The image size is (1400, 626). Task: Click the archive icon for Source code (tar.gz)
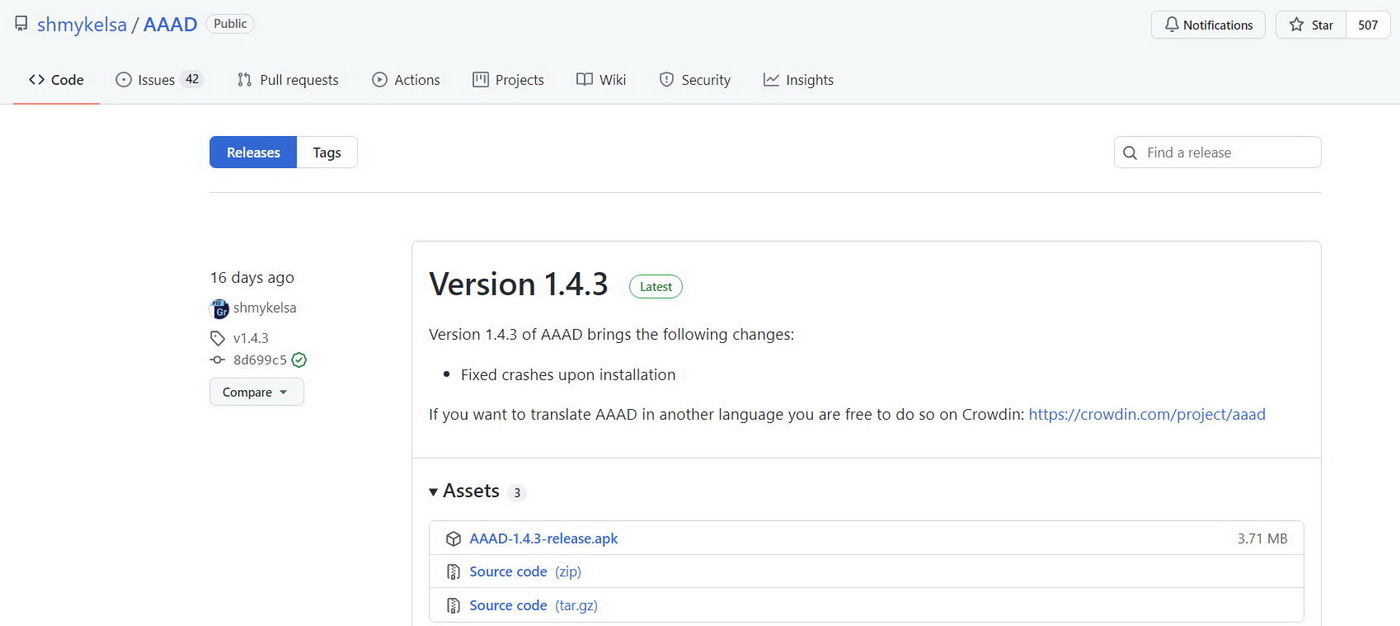click(453, 605)
